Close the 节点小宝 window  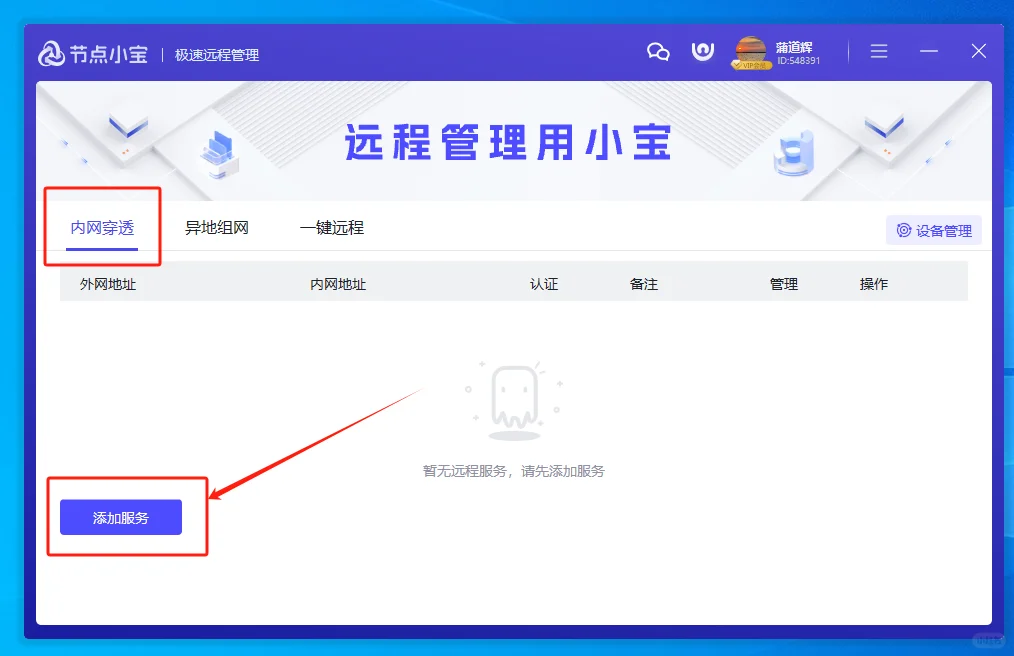[978, 51]
